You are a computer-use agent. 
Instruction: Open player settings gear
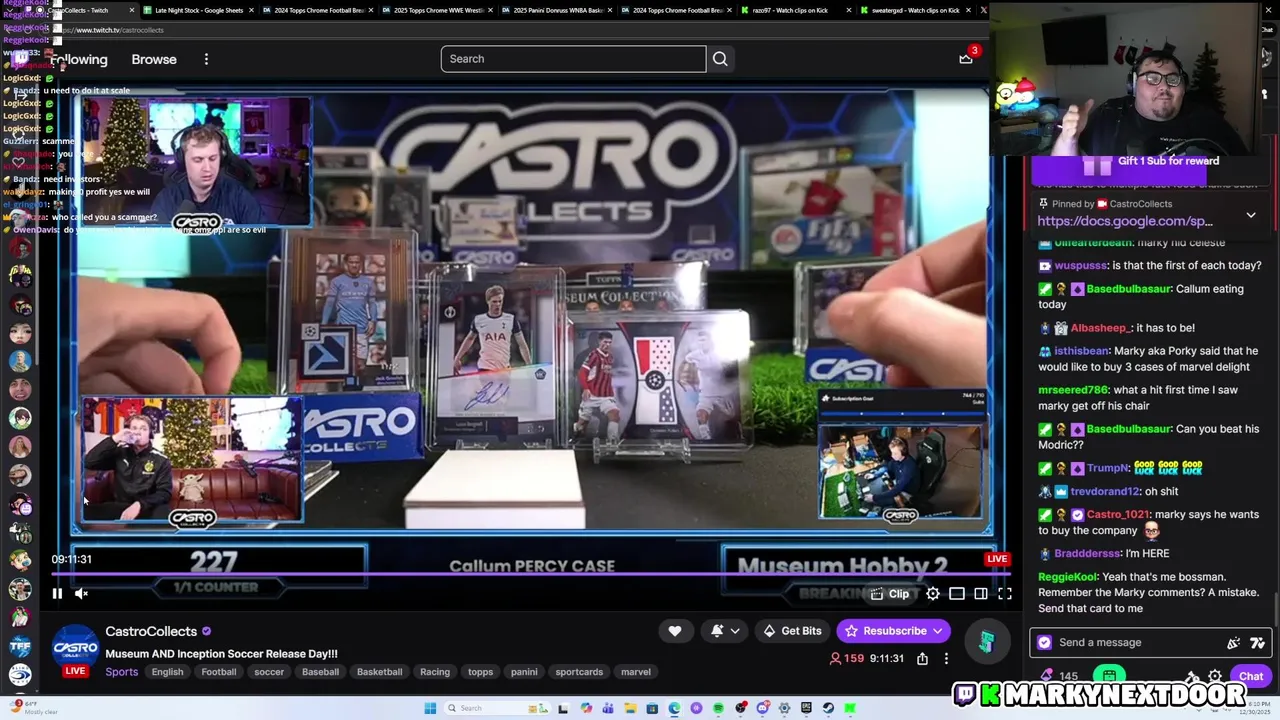click(x=932, y=594)
